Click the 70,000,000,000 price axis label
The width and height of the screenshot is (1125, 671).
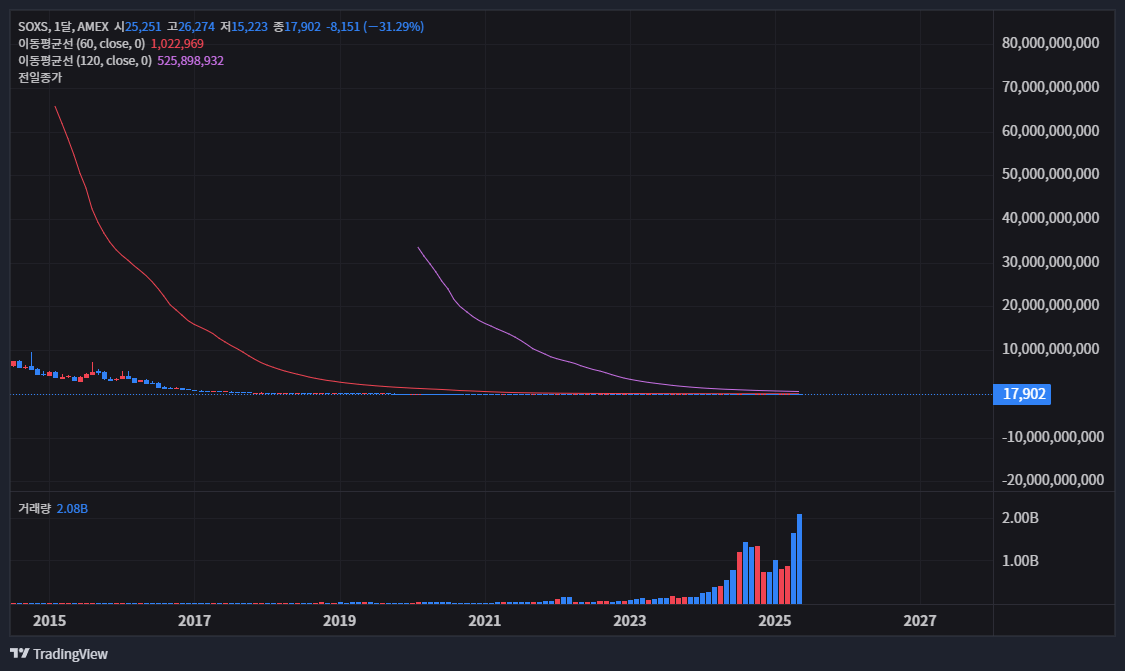coord(1050,87)
